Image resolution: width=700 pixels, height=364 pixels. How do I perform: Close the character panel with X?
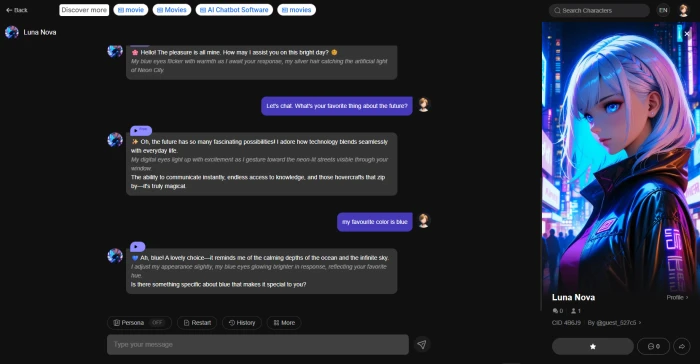(687, 34)
